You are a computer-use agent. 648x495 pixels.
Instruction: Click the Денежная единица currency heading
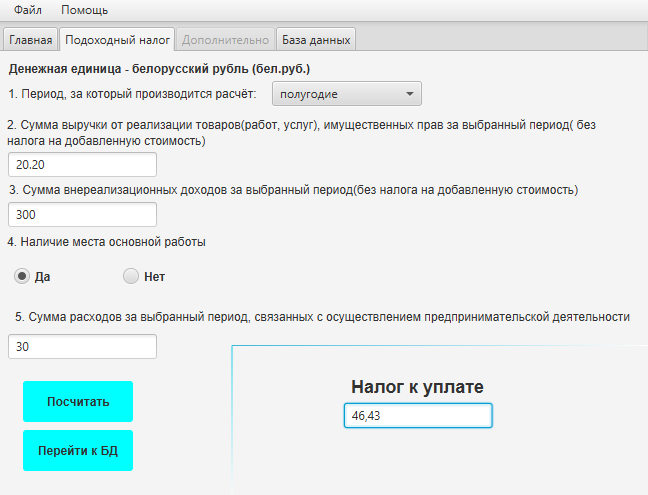[x=159, y=69]
